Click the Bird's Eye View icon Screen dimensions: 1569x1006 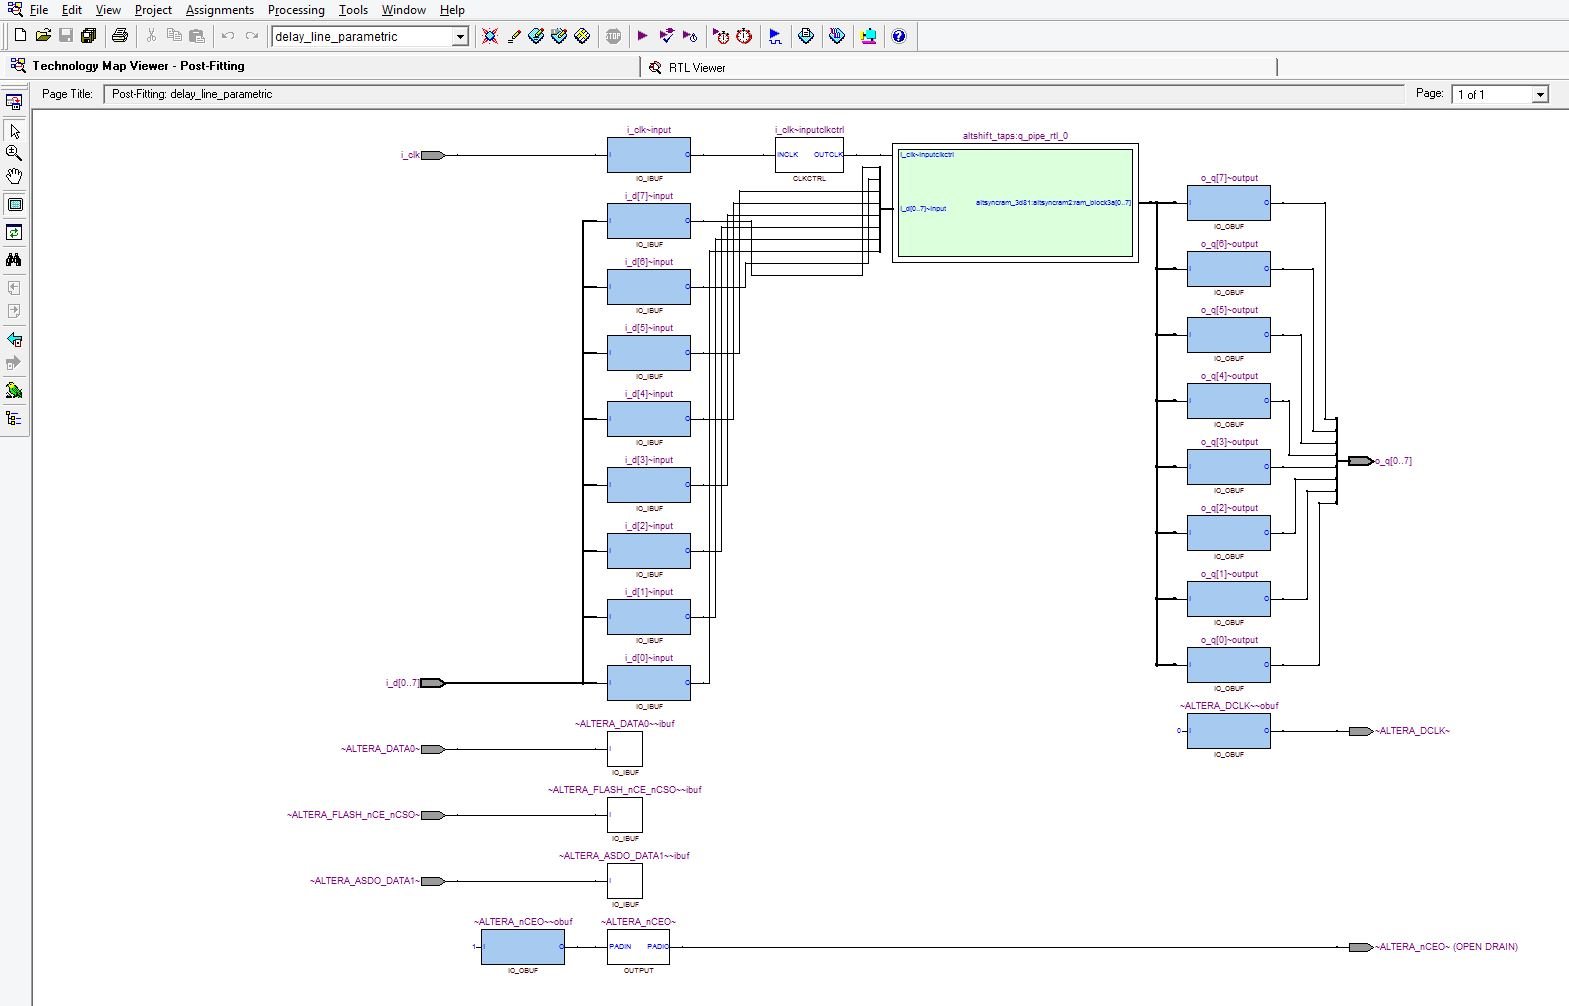pyautogui.click(x=14, y=391)
